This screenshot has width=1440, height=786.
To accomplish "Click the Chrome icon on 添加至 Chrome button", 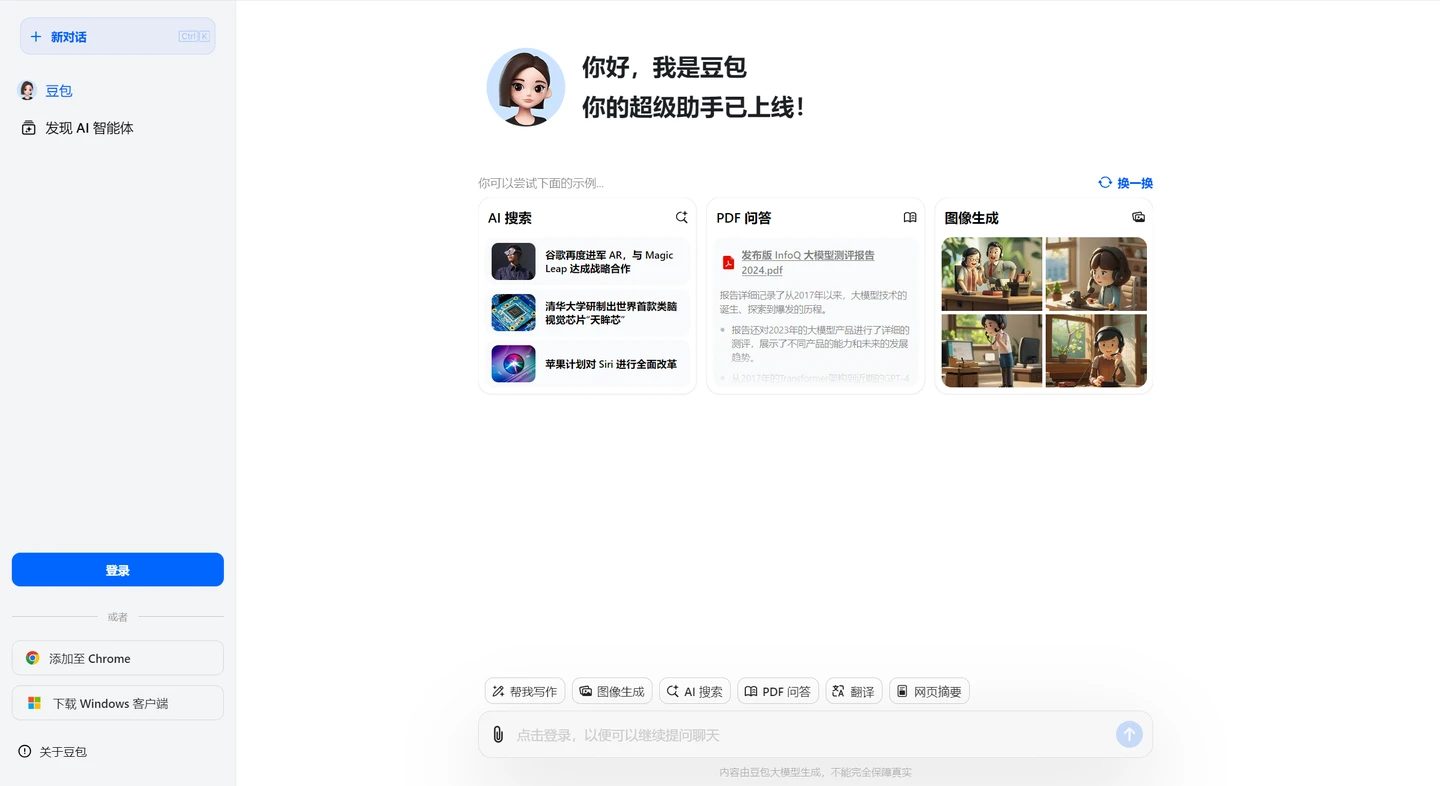I will 31,658.
